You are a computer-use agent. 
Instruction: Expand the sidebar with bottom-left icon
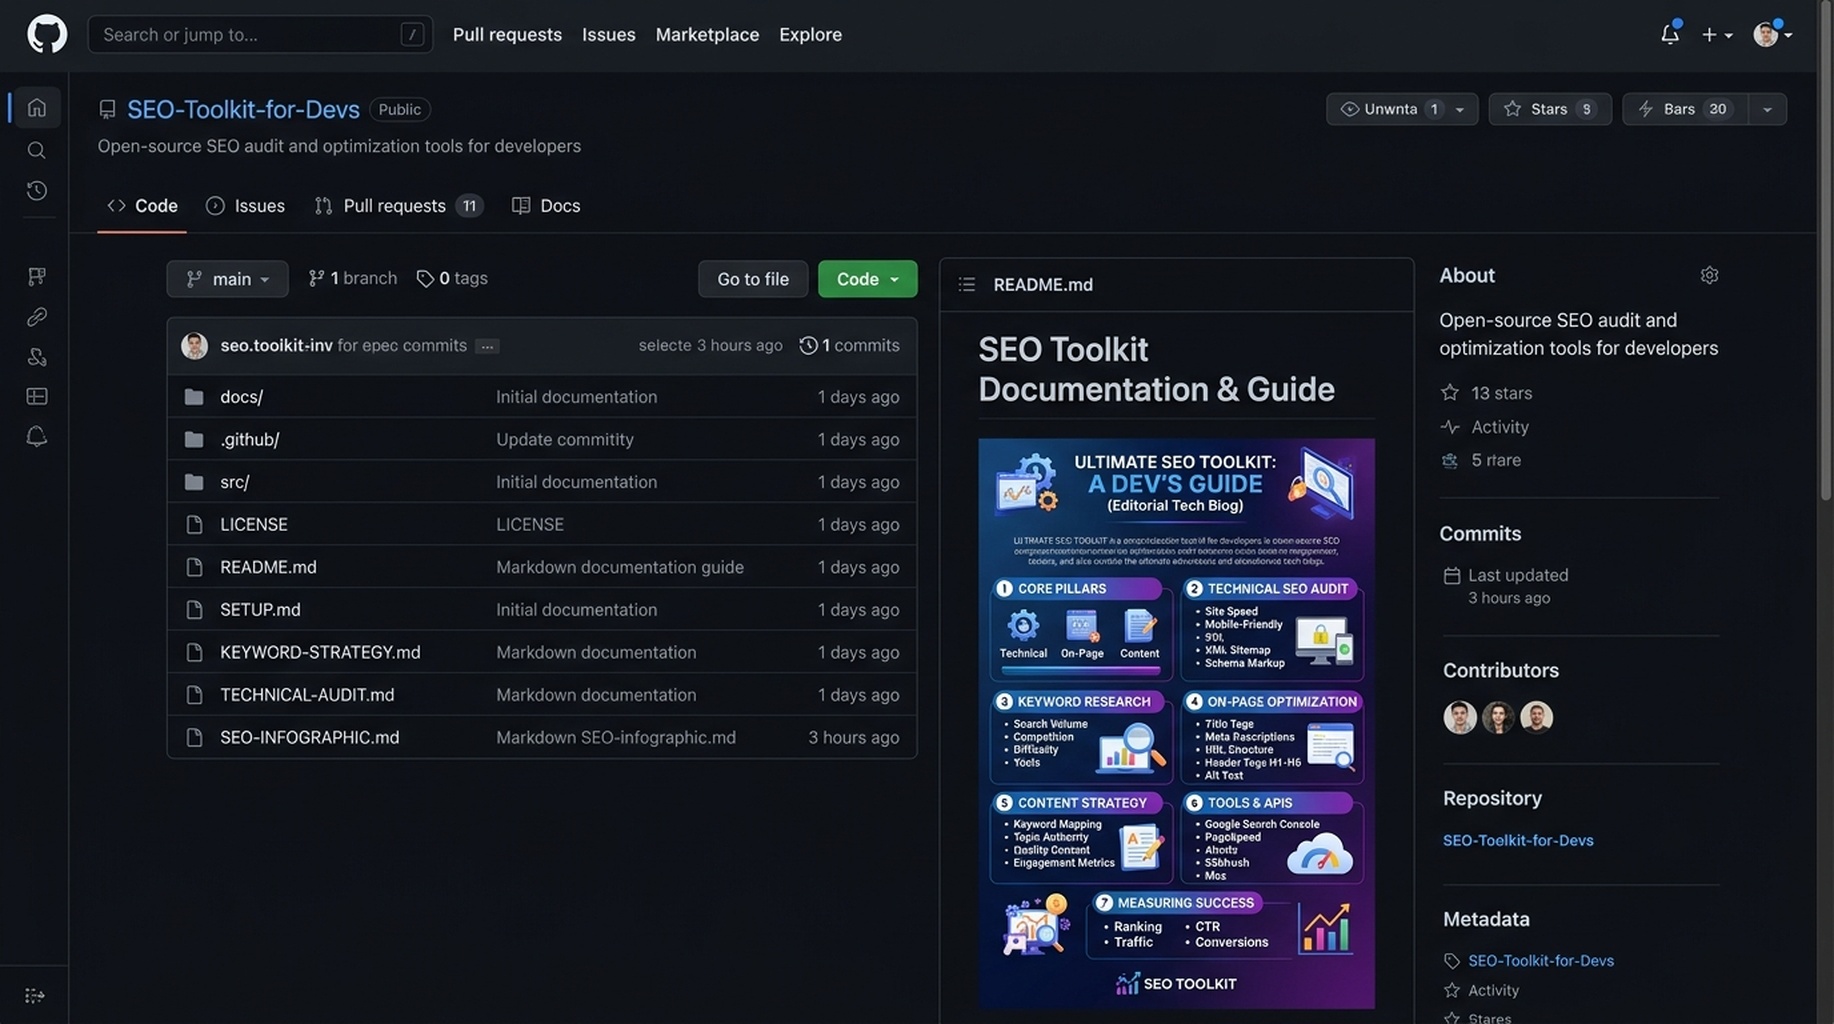coord(34,996)
